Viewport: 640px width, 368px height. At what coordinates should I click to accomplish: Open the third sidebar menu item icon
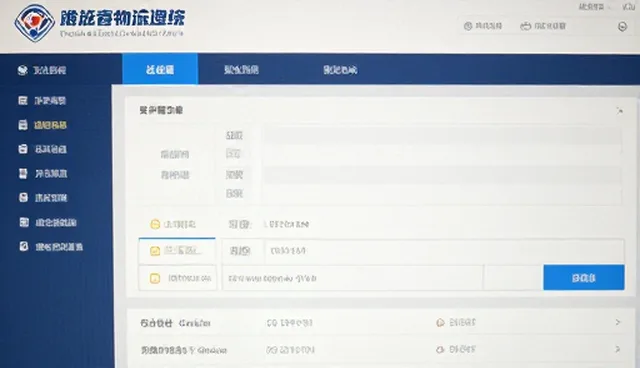pos(23,149)
